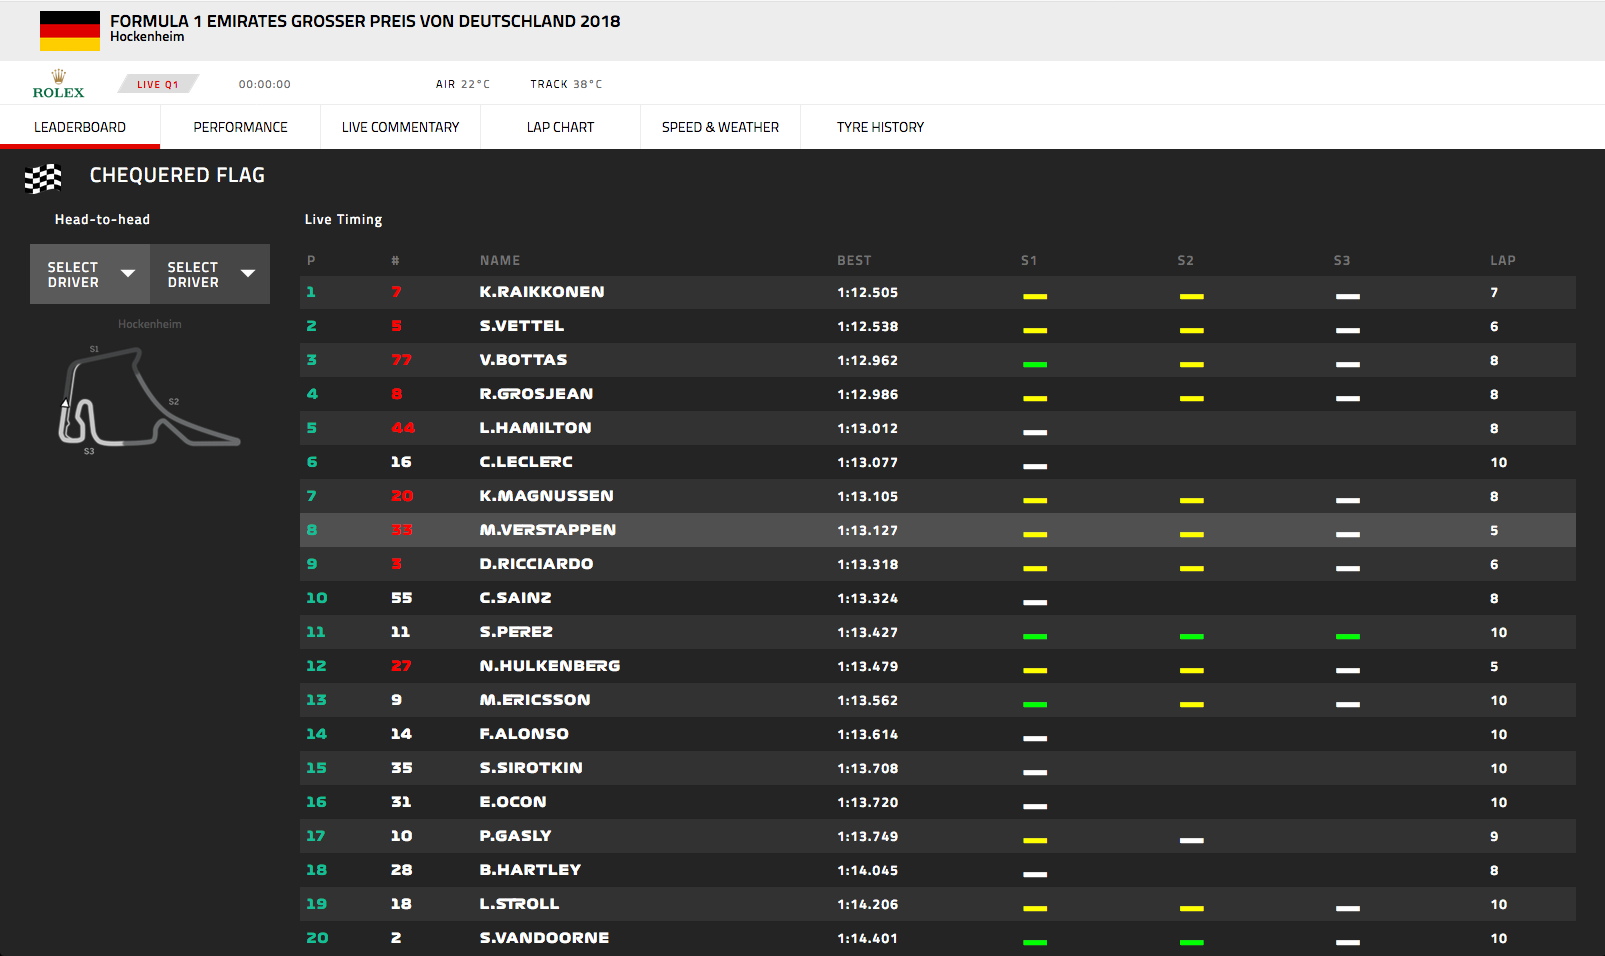Click the Rolex logo
Image resolution: width=1605 pixels, height=956 pixels.
[x=58, y=84]
